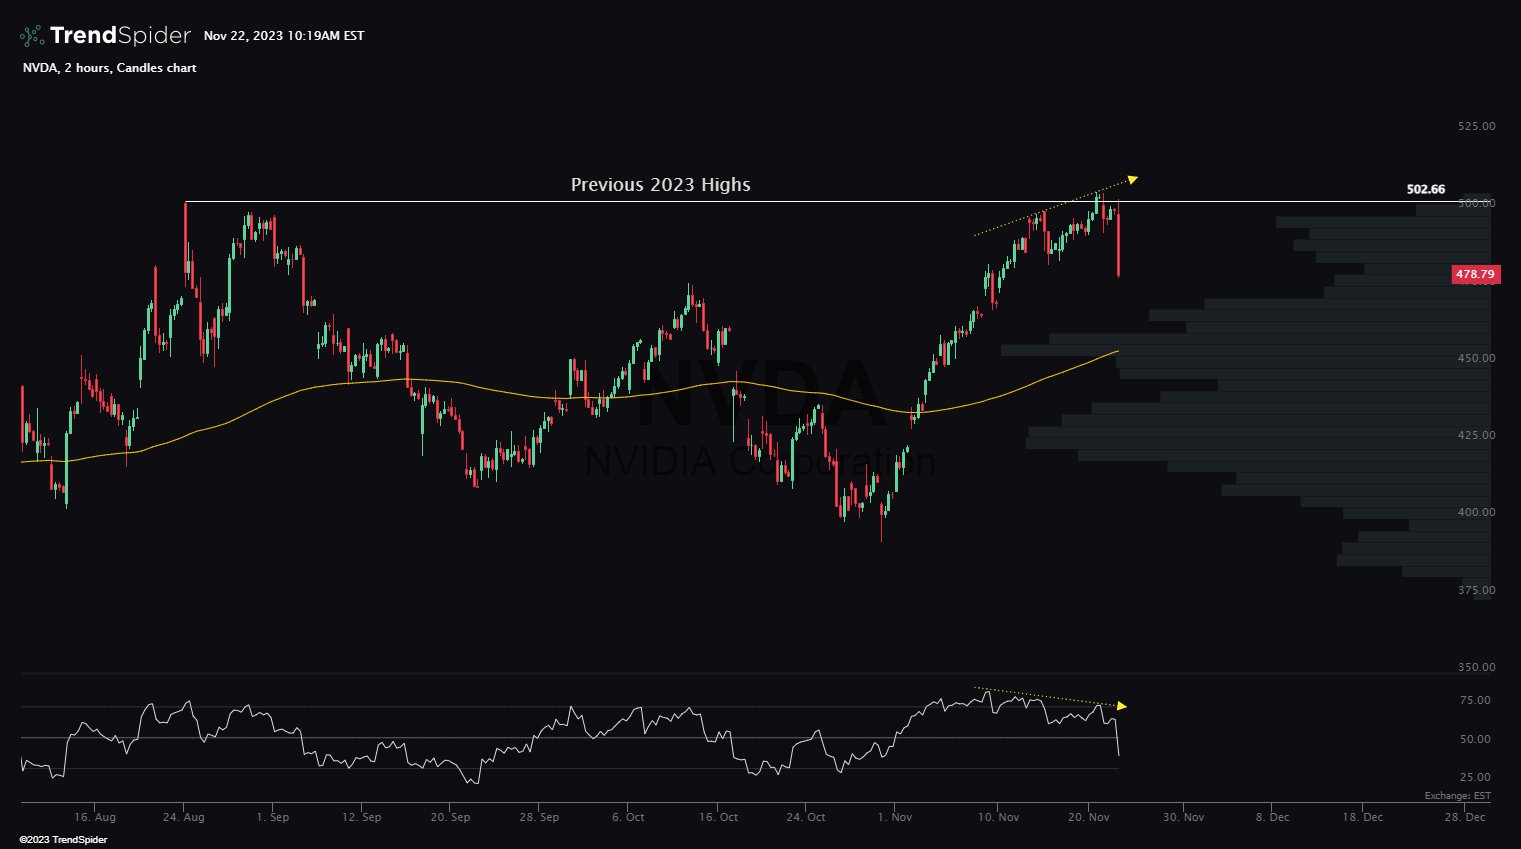1521x849 pixels.
Task: Click the 350.00 price axis label
Action: point(1477,667)
